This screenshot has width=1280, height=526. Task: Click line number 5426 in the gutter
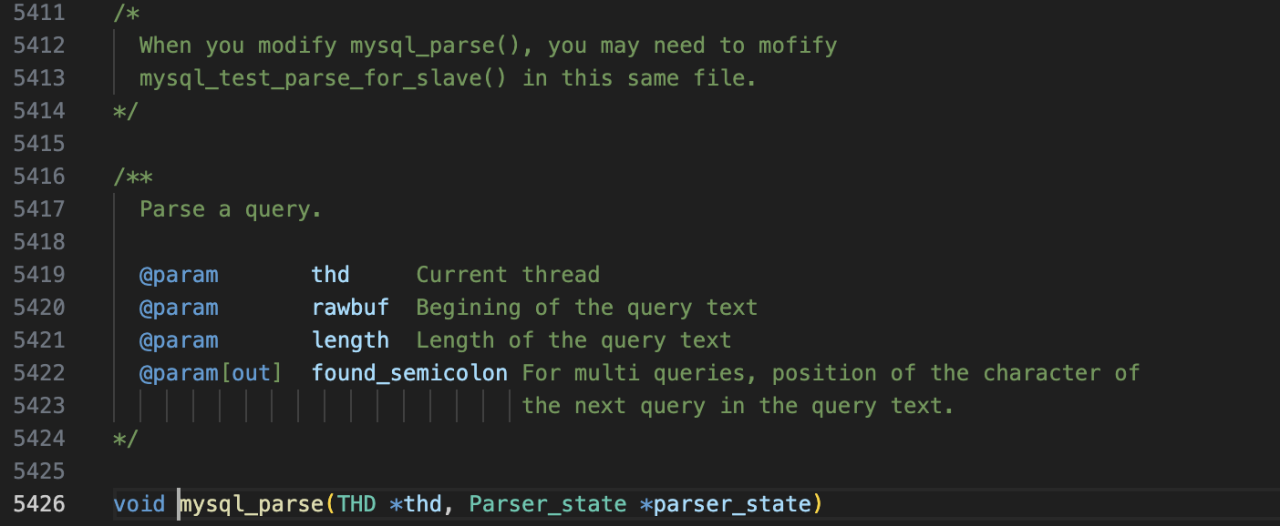tap(39, 504)
